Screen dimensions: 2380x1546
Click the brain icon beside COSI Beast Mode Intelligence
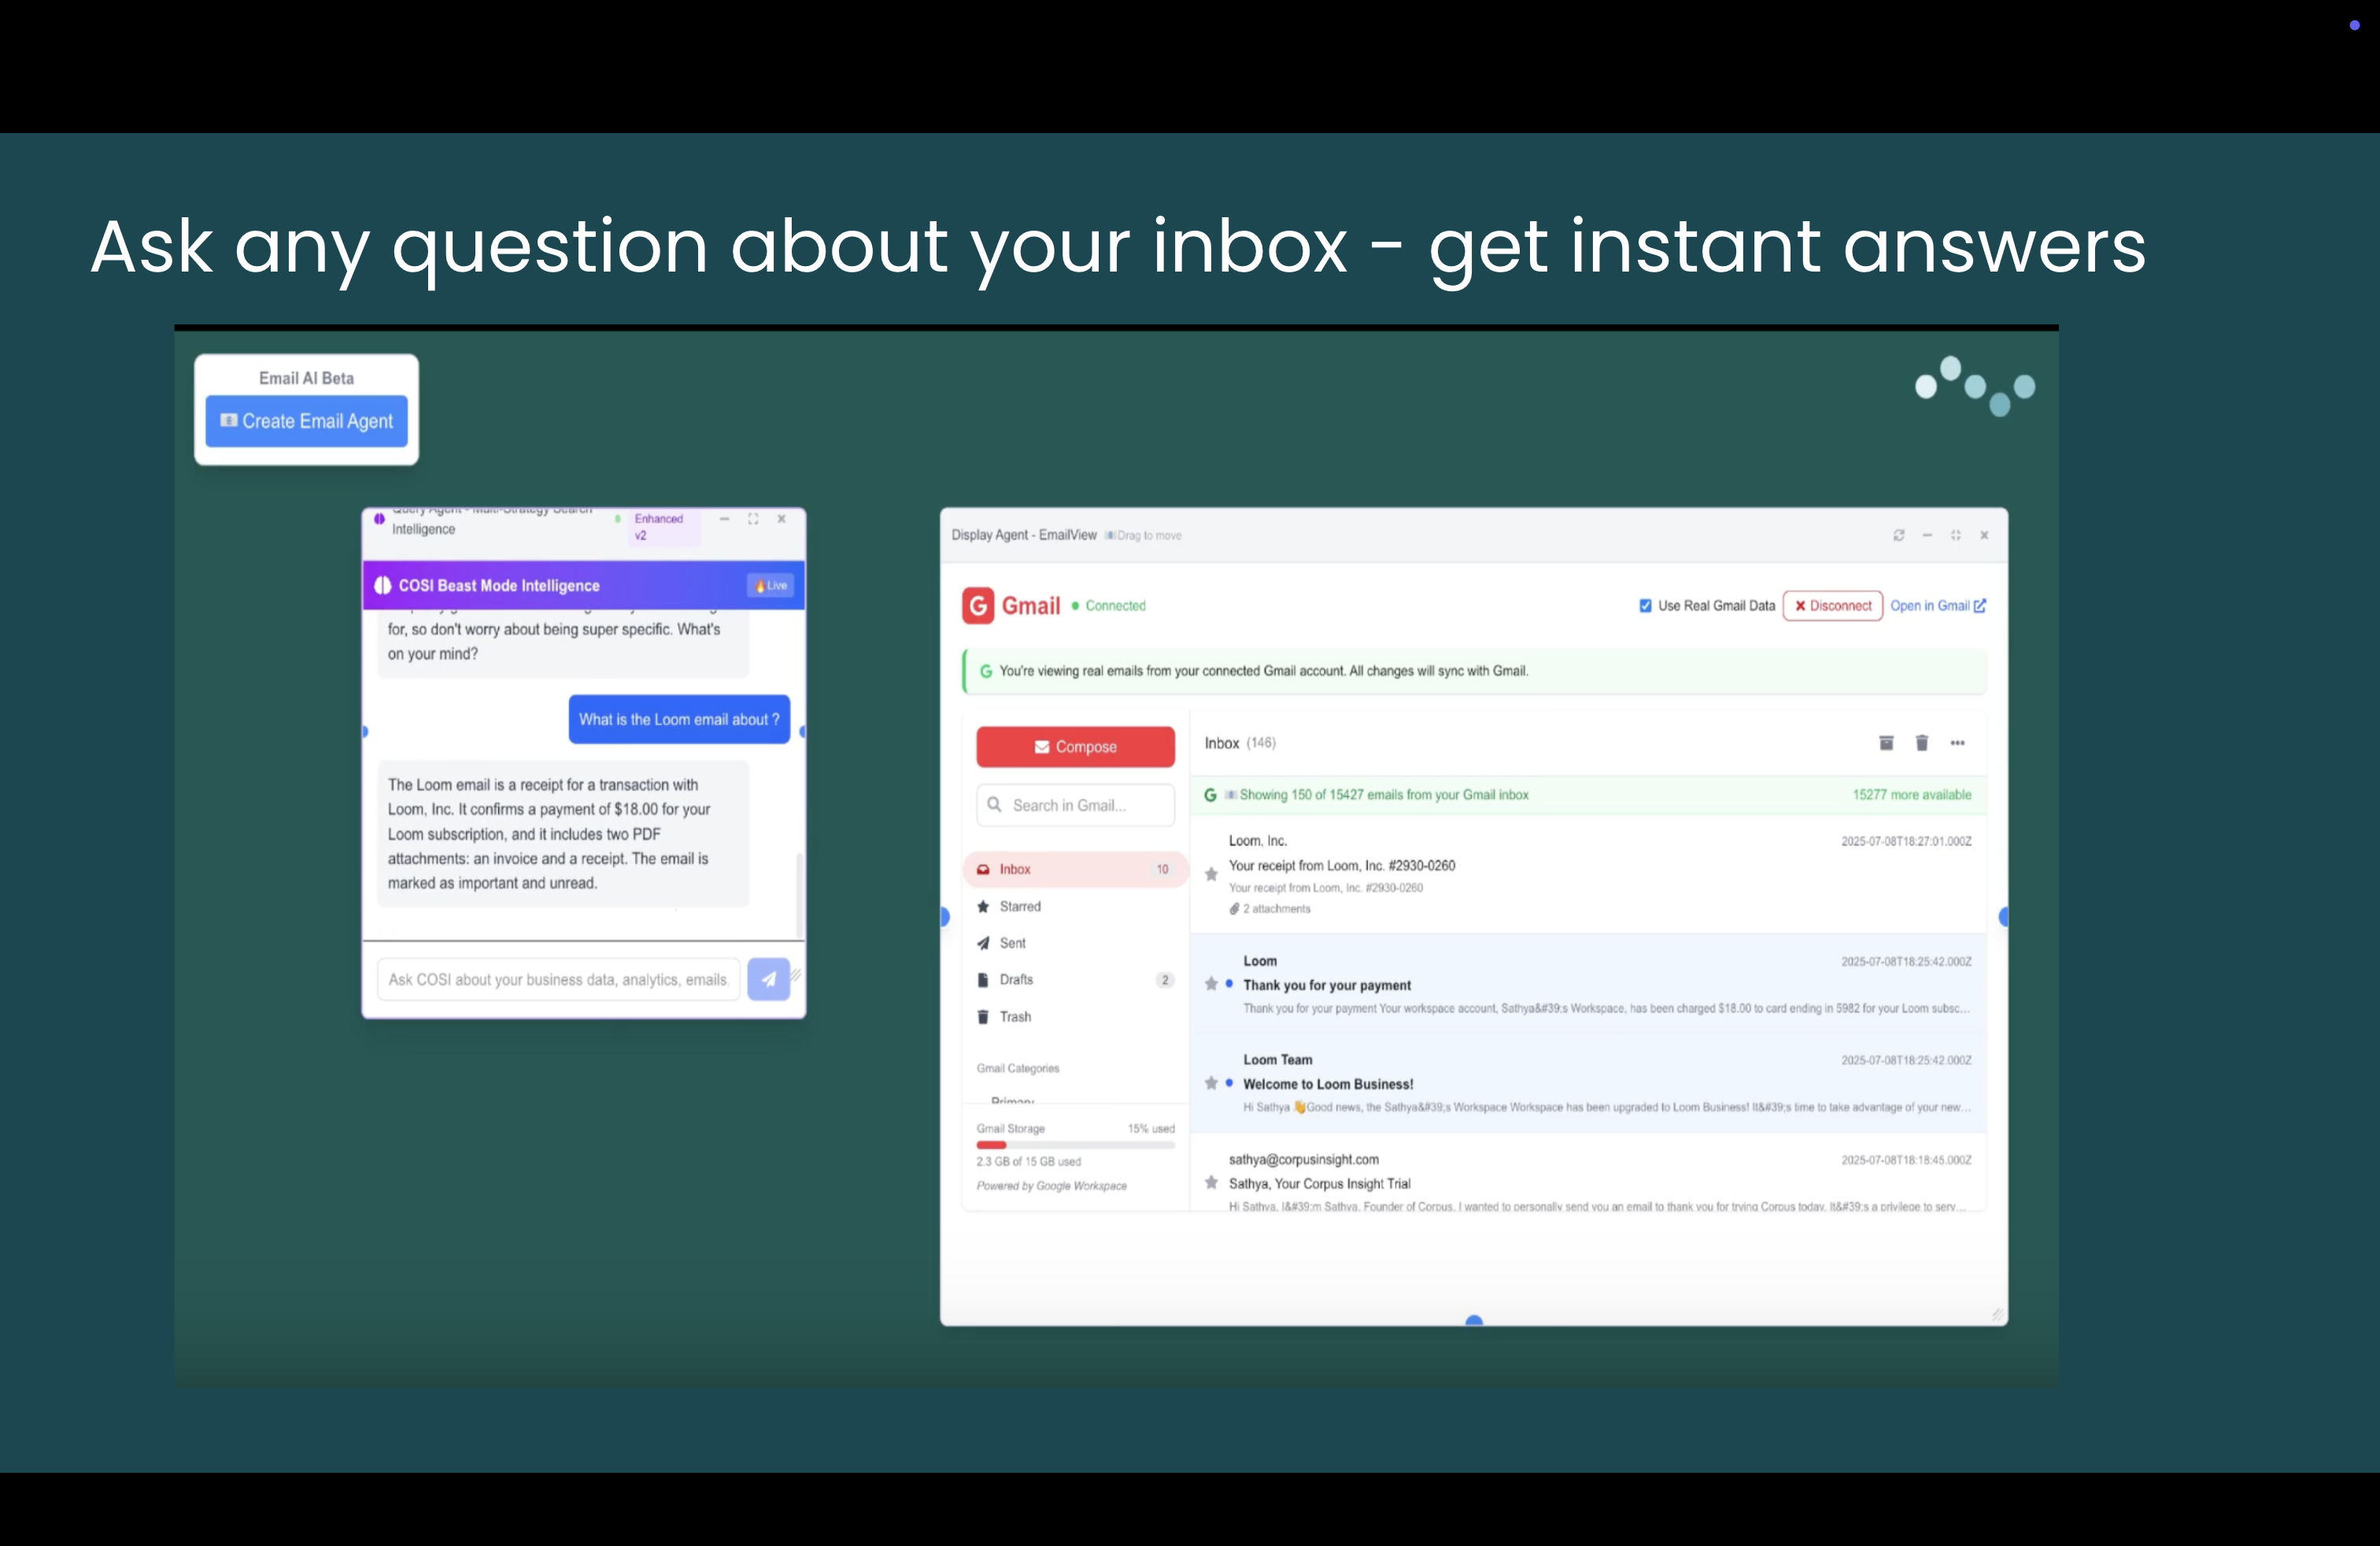[x=382, y=585]
